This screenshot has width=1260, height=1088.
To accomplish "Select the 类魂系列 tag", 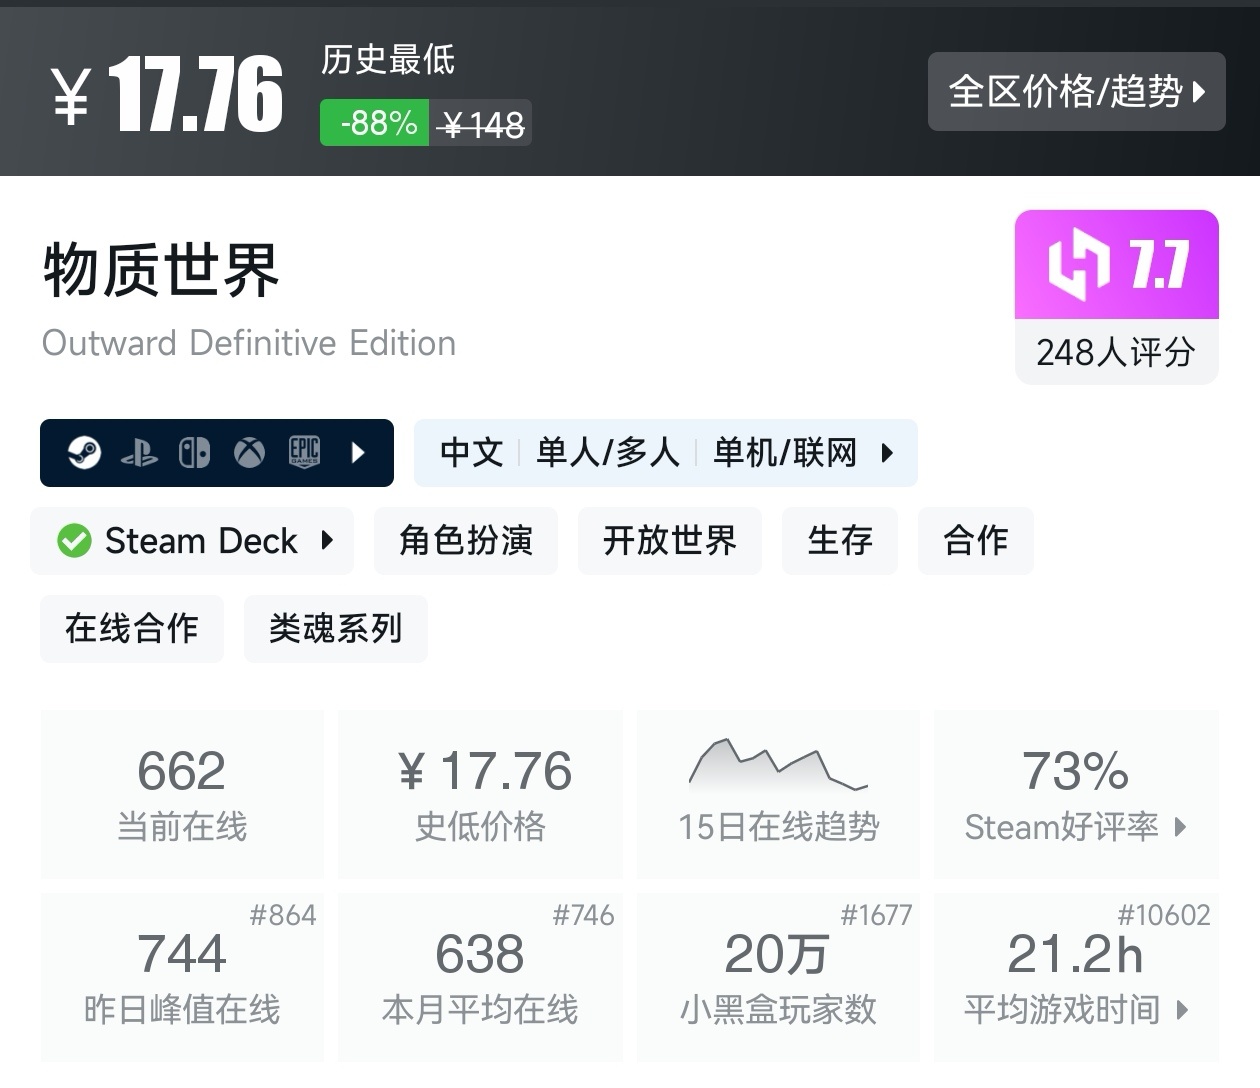I will tap(335, 629).
